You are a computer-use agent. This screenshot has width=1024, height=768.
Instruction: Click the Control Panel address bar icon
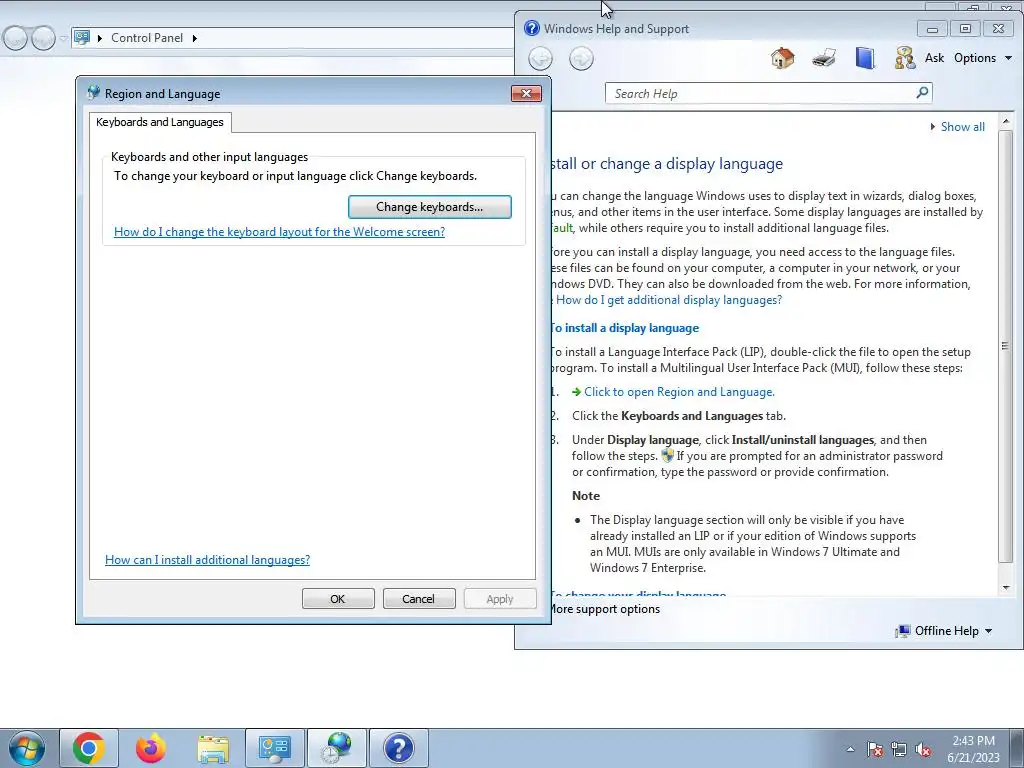click(x=82, y=38)
